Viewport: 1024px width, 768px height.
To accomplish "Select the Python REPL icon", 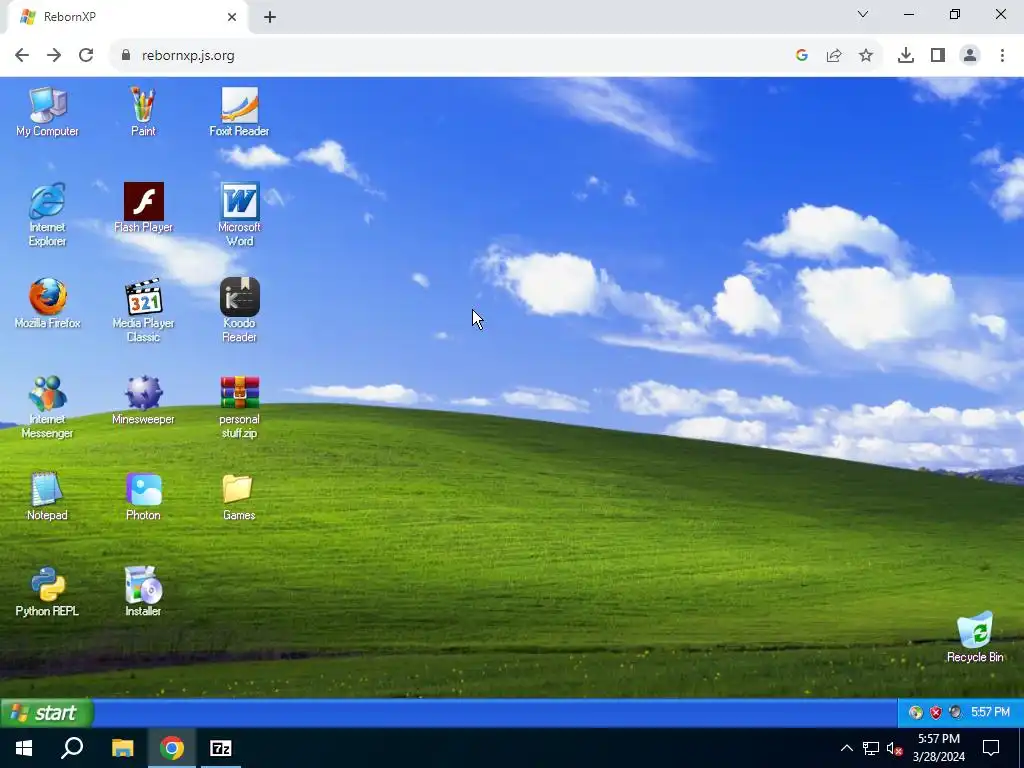I will (47, 592).
